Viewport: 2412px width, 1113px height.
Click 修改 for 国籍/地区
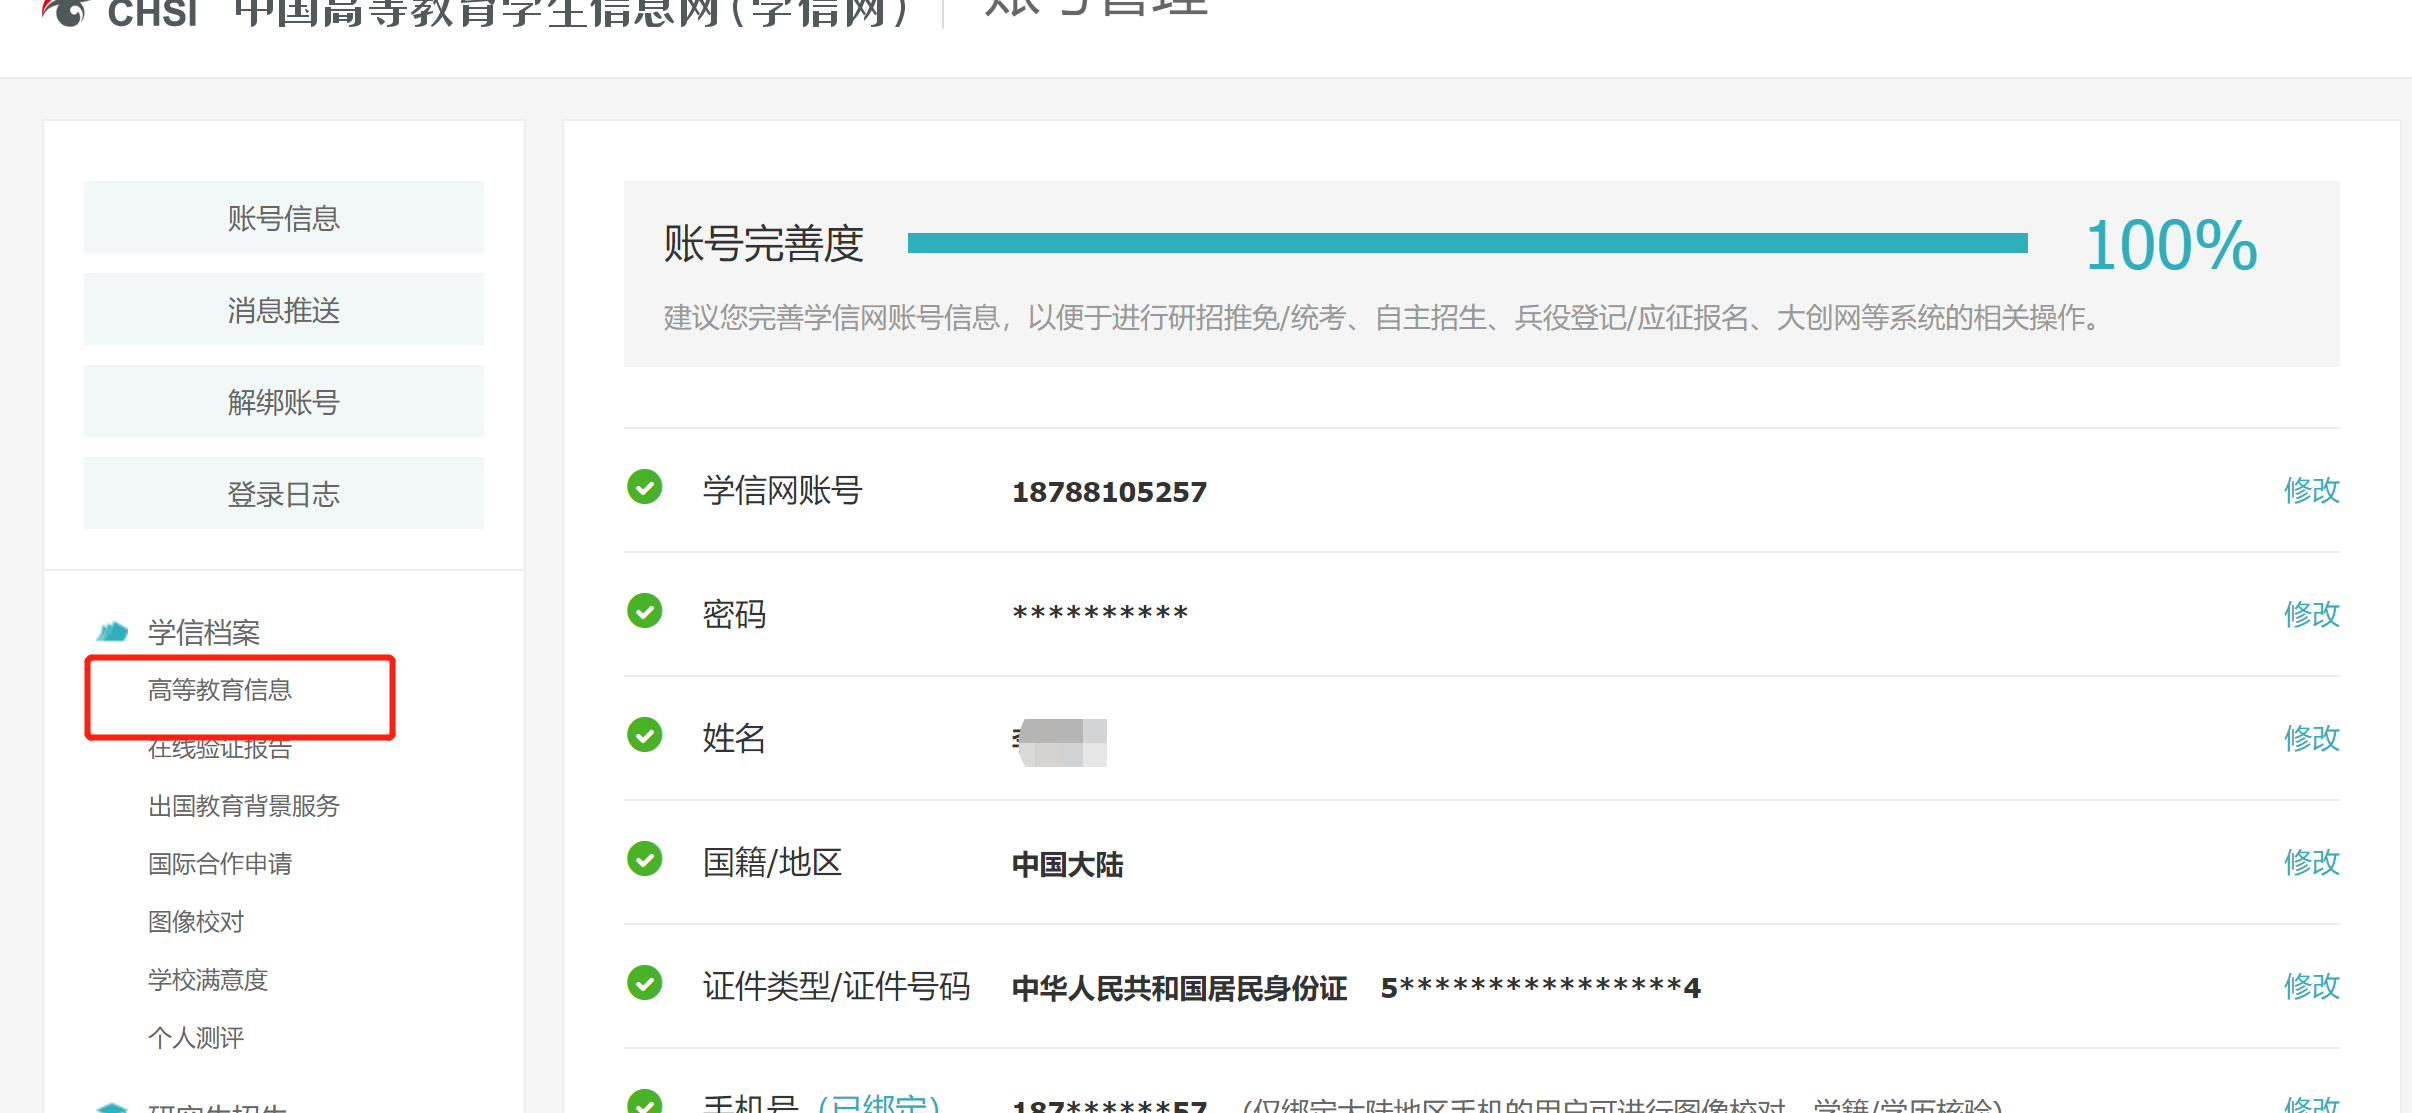tap(2311, 862)
